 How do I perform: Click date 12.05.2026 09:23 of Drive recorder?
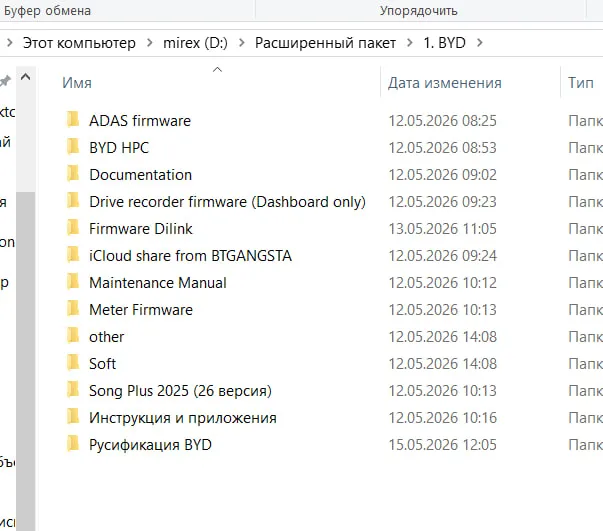coord(443,202)
